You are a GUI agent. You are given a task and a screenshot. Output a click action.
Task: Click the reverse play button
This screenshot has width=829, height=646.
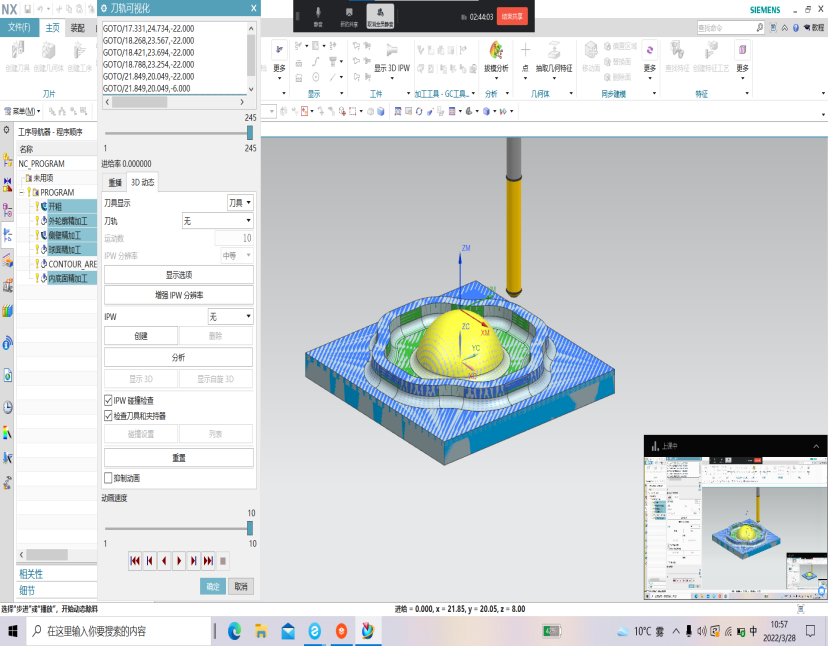click(164, 560)
